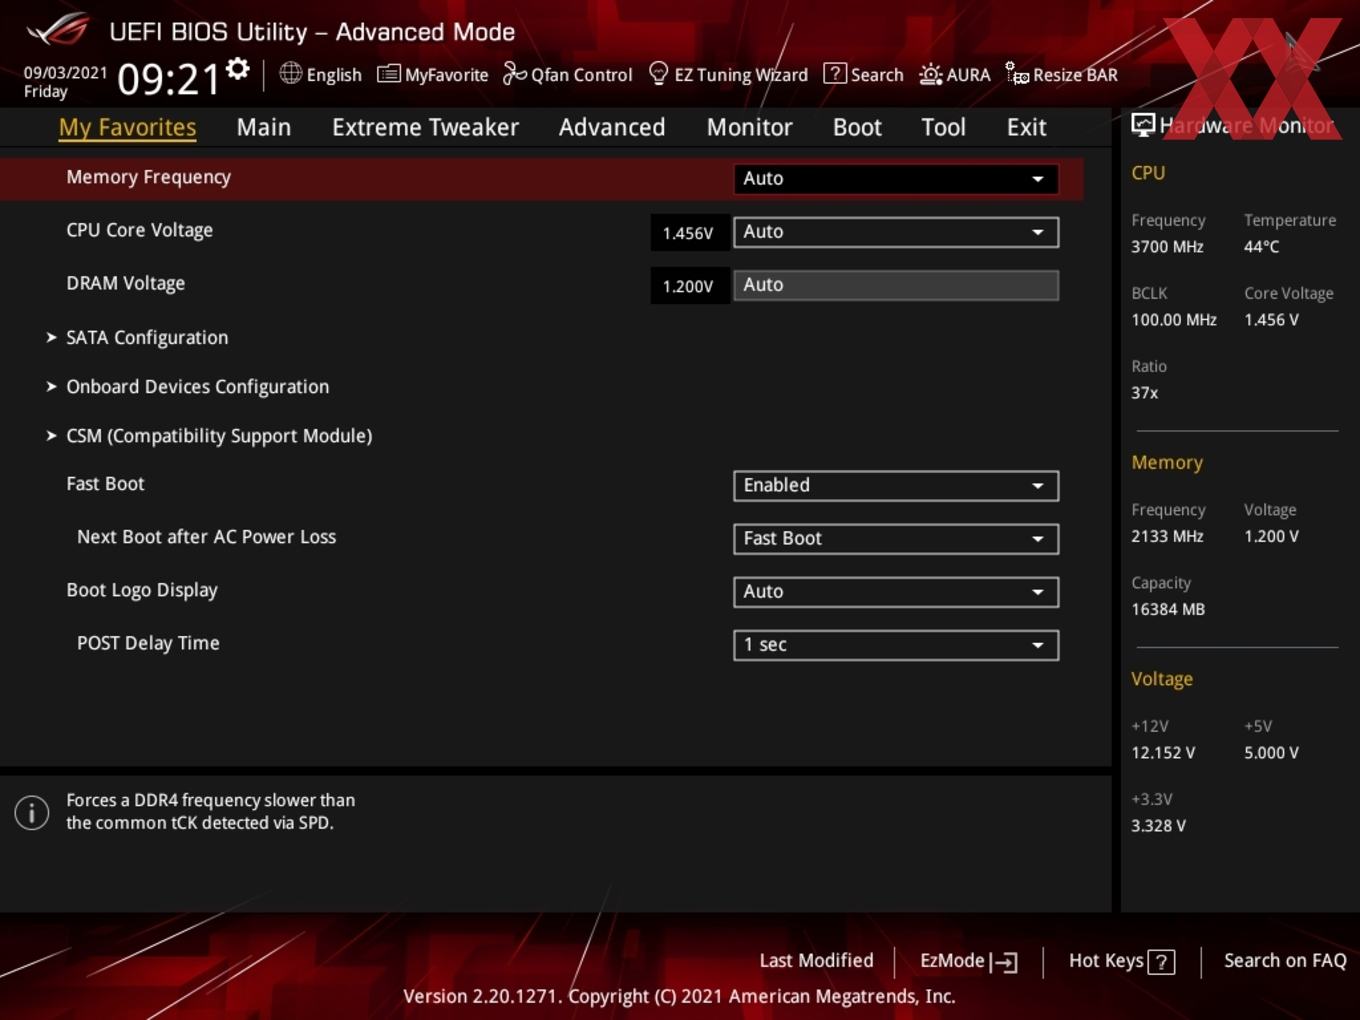Click CPU frequency 3700 MHz value
The image size is (1360, 1020).
[x=1167, y=246]
